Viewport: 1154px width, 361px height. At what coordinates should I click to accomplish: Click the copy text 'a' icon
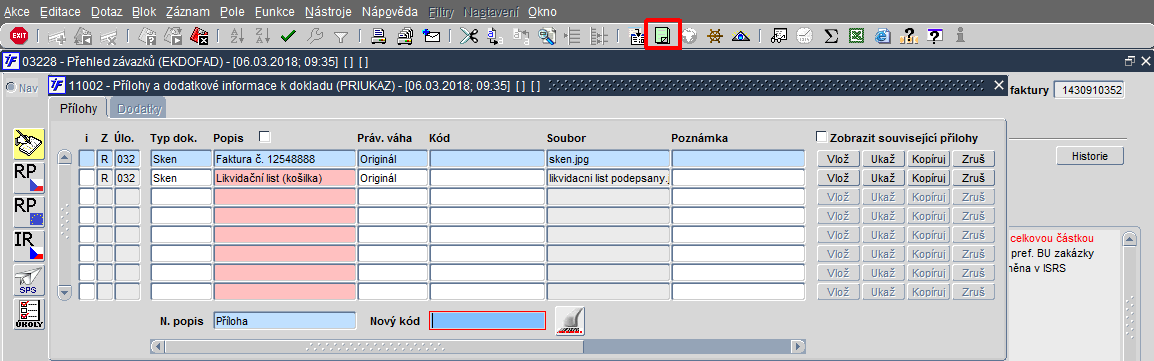coord(494,35)
